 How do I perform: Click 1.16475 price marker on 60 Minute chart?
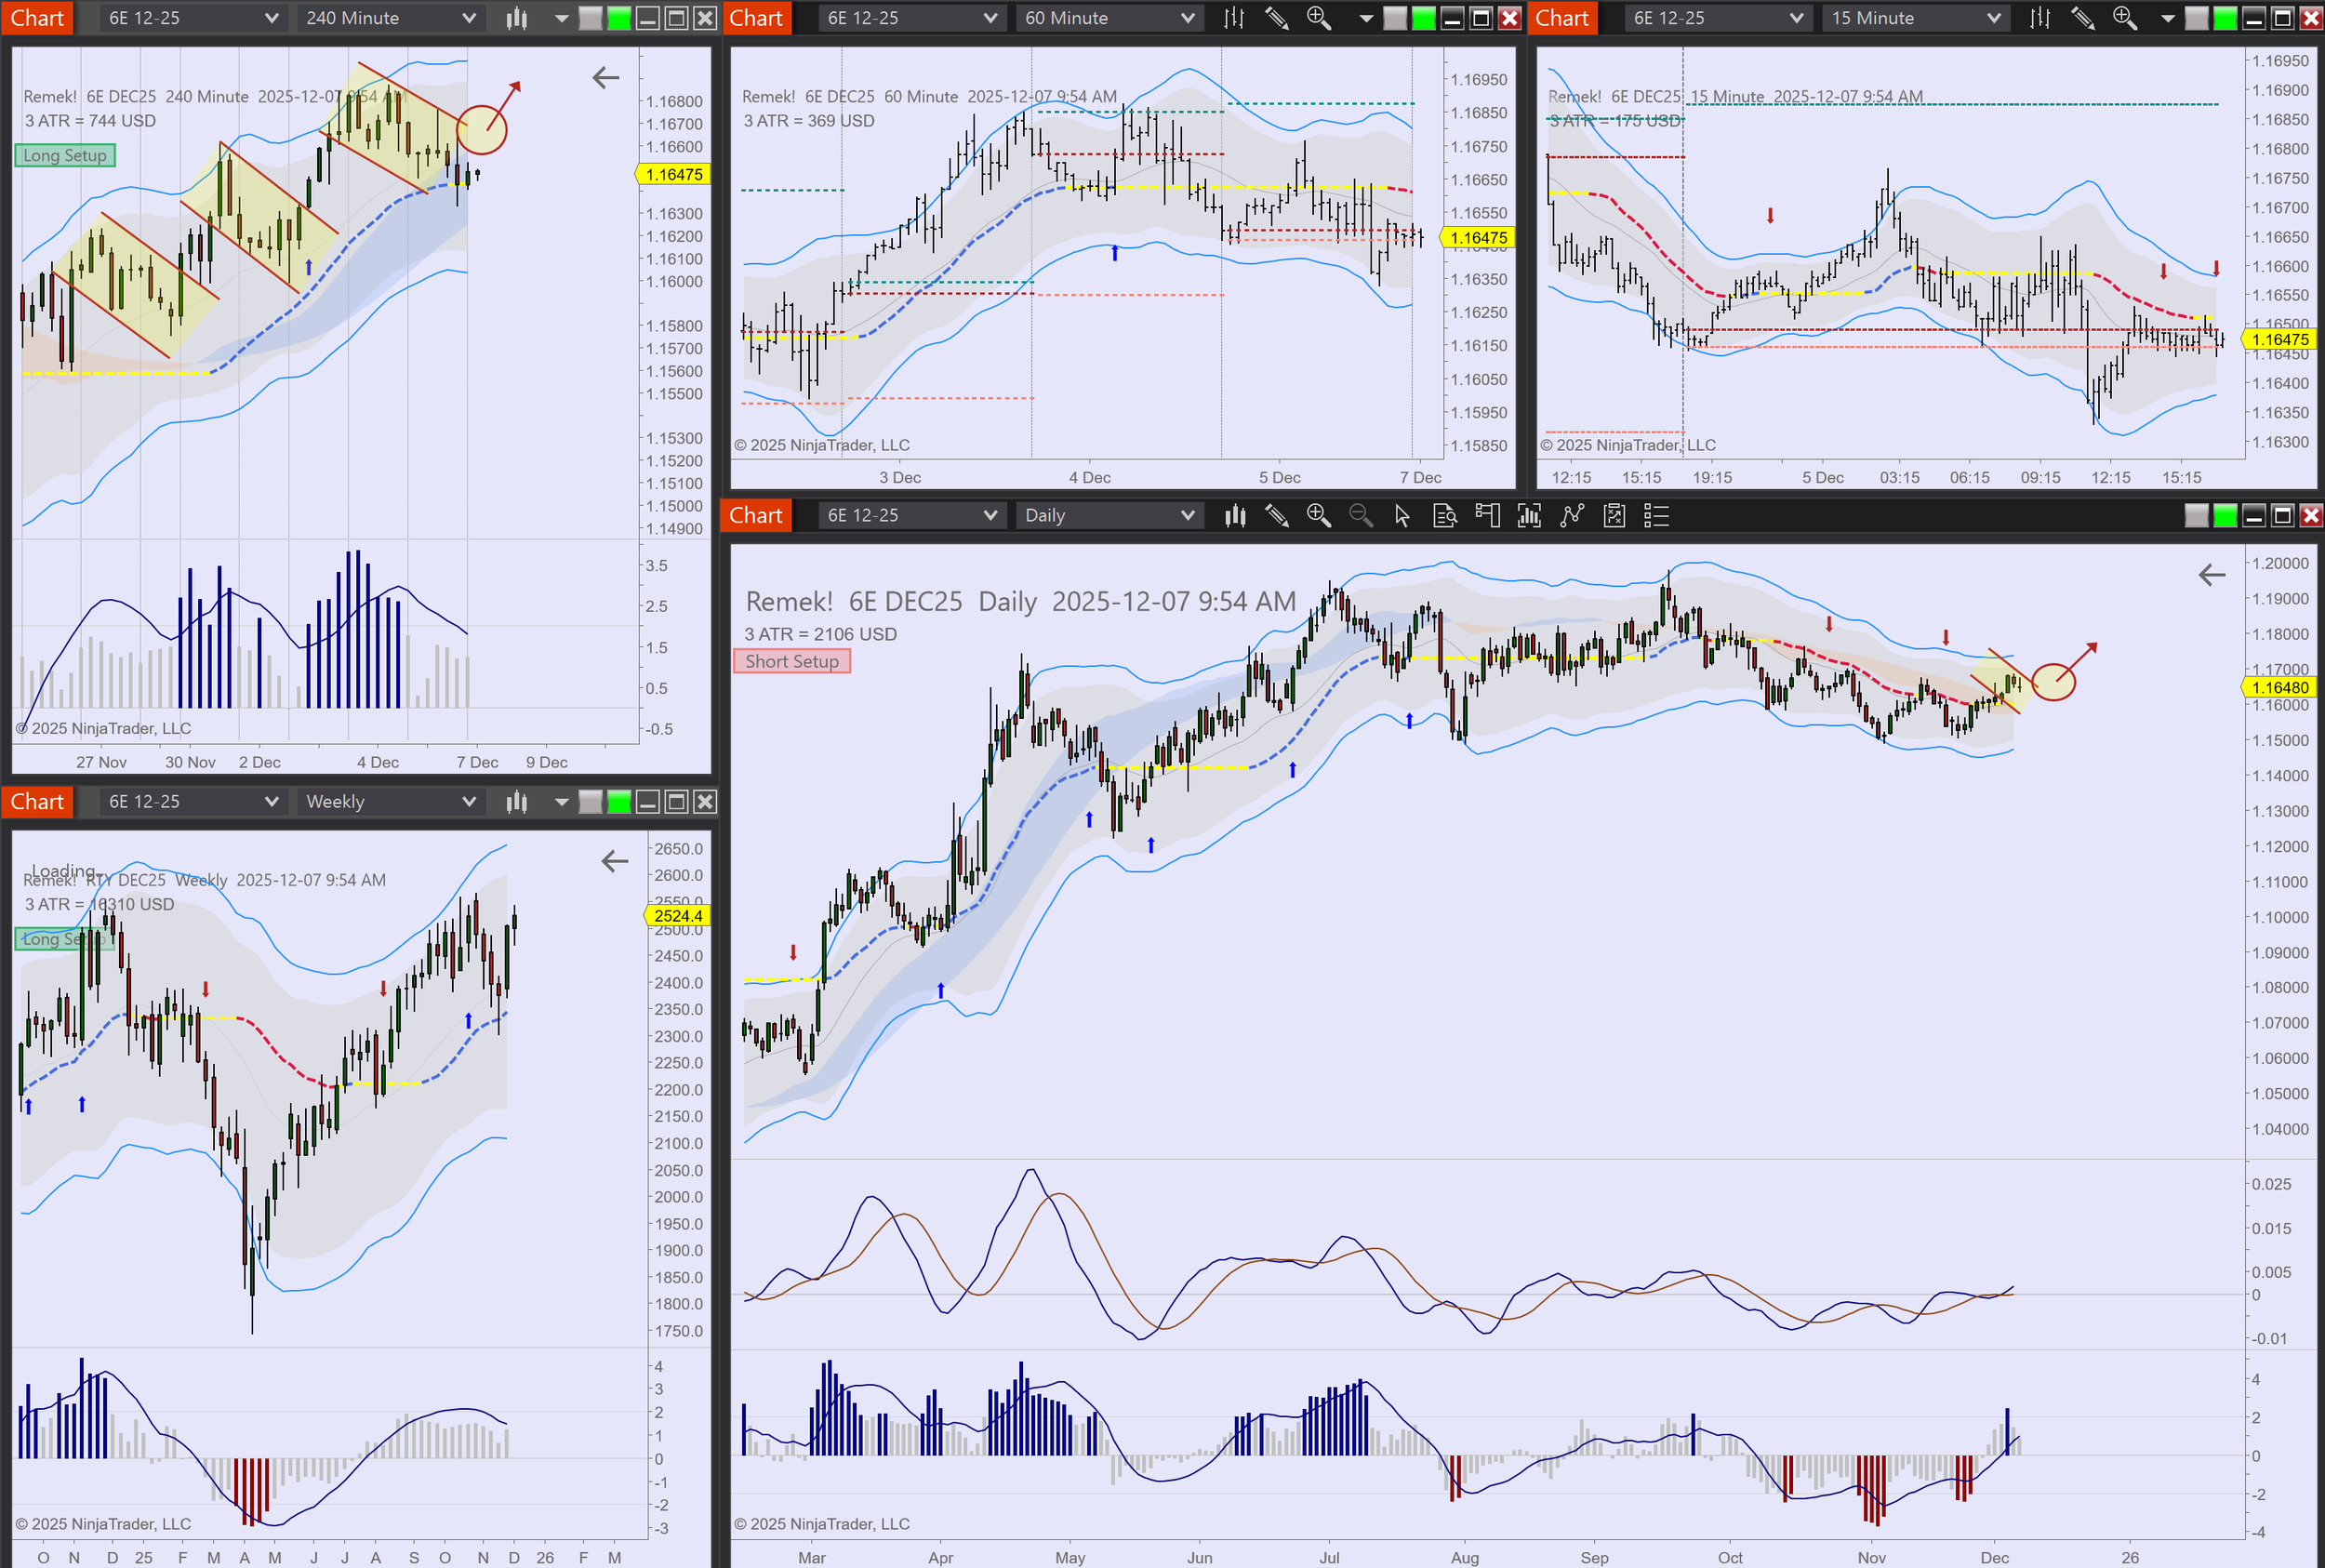tap(1478, 238)
